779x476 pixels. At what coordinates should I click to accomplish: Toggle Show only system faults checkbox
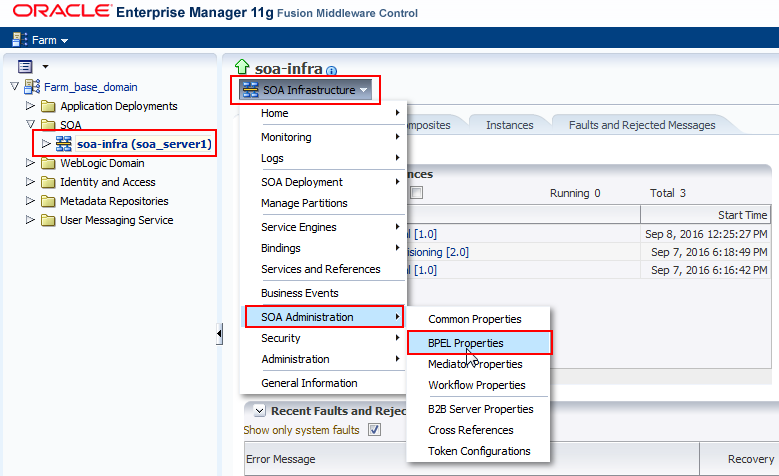[x=375, y=429]
